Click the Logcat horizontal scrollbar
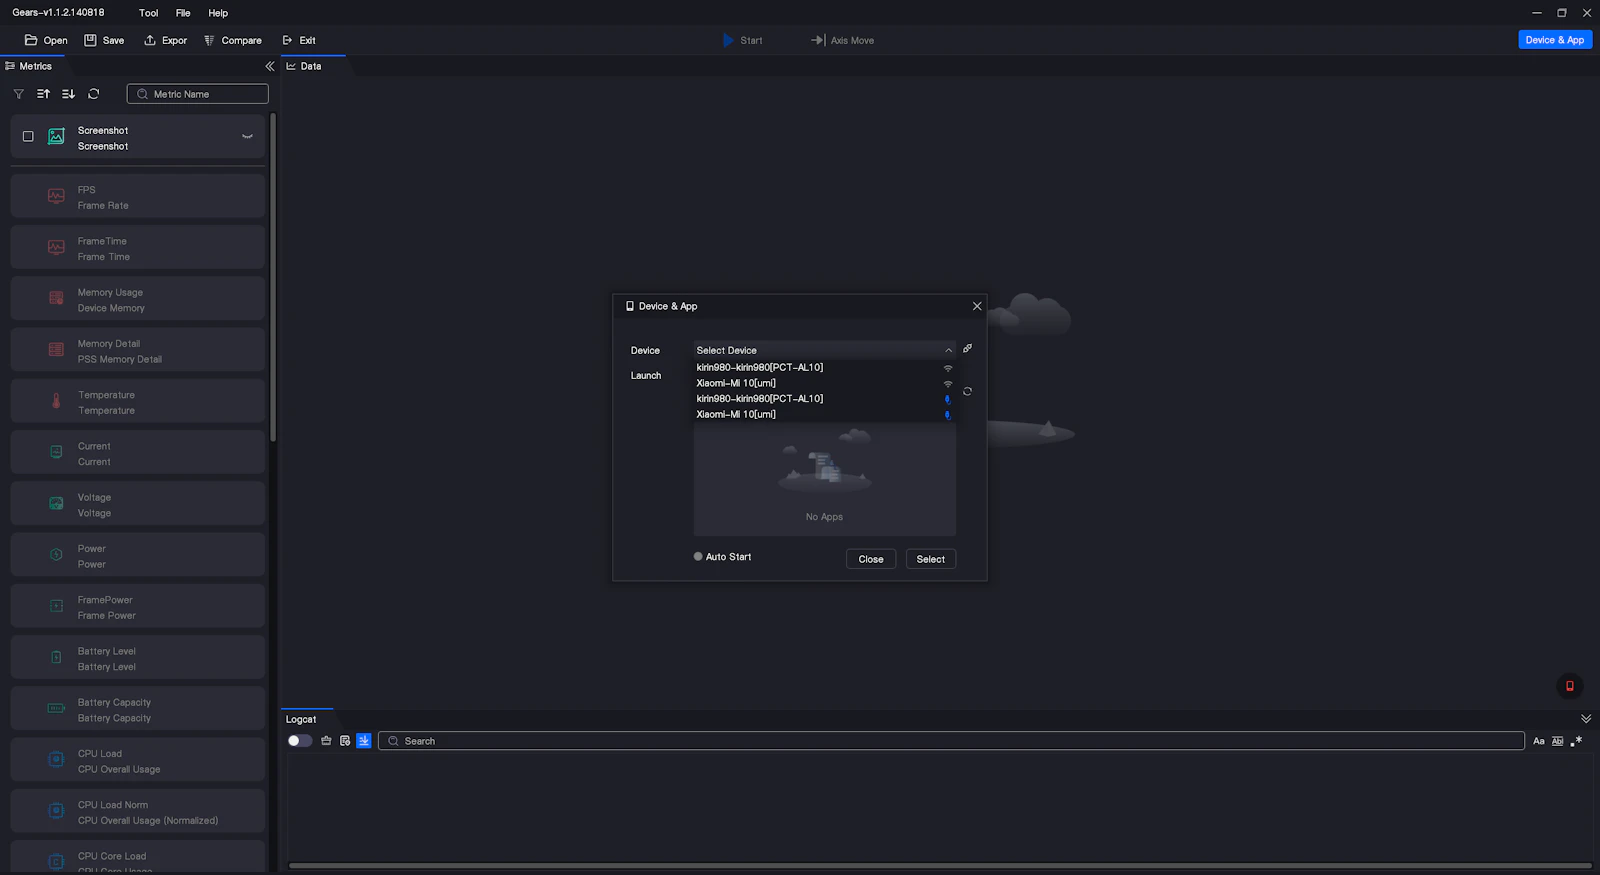Image resolution: width=1600 pixels, height=875 pixels. tap(940, 865)
